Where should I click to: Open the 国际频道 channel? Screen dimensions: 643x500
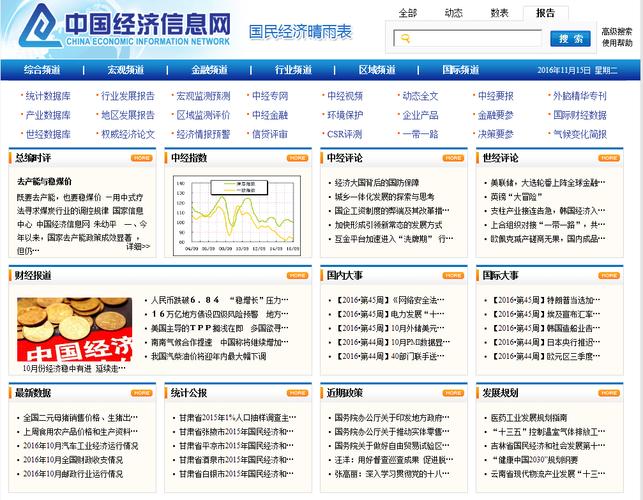pos(461,70)
